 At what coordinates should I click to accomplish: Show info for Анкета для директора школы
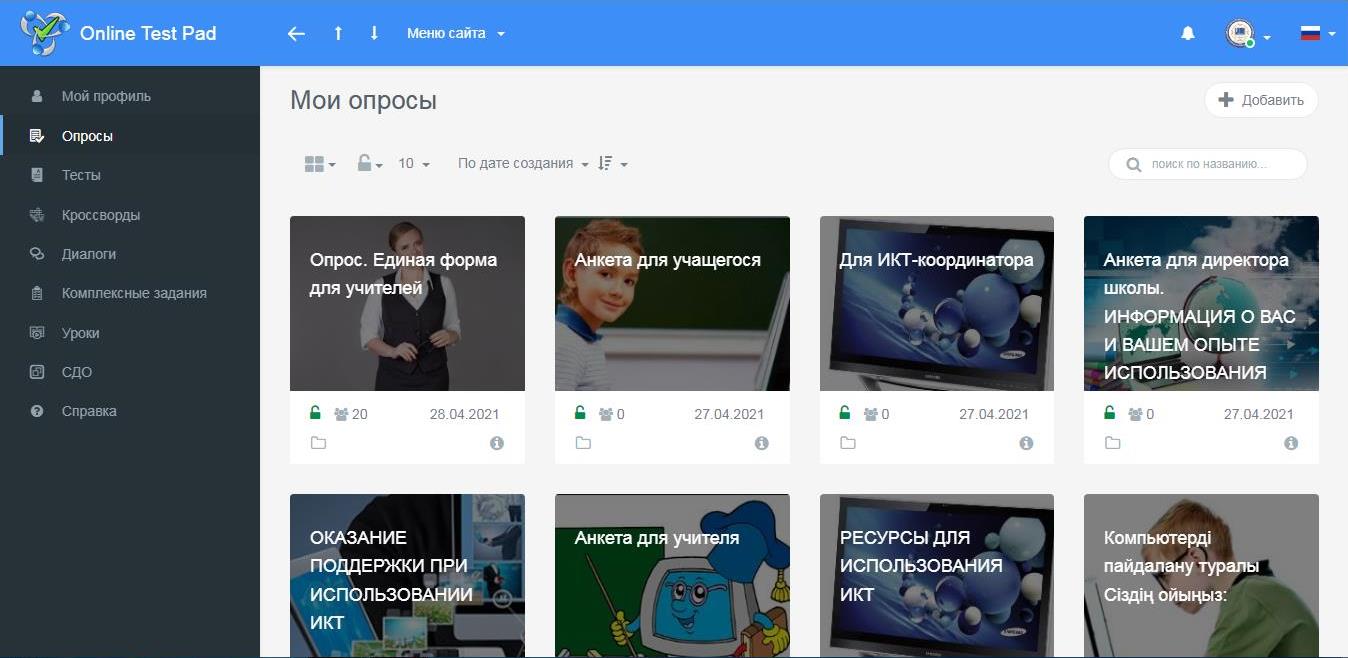point(1291,443)
